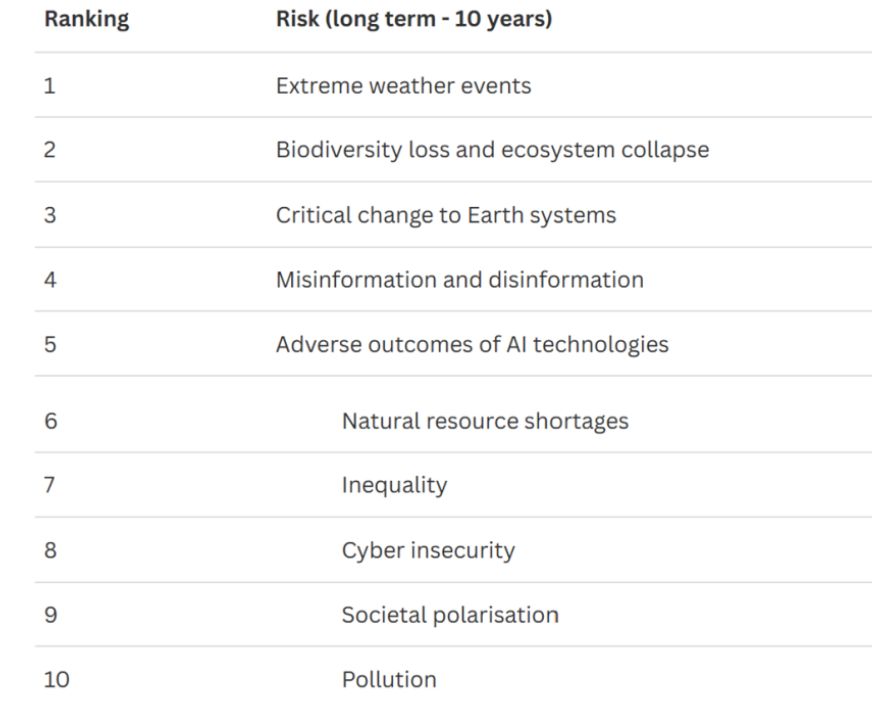Screen dimensions: 872x708
Task: Click Misinformation and disinformation entry
Action: tap(459, 280)
